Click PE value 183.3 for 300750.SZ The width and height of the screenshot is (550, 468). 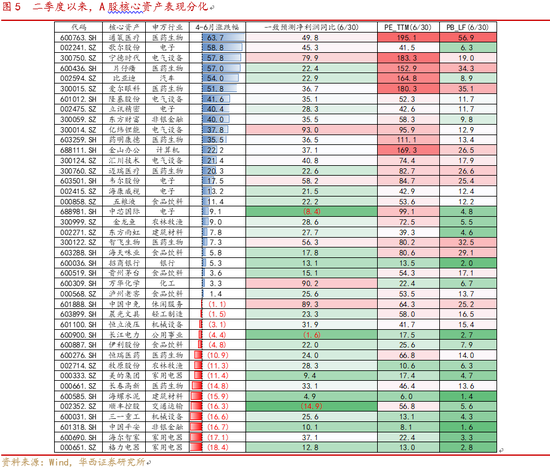click(x=408, y=58)
